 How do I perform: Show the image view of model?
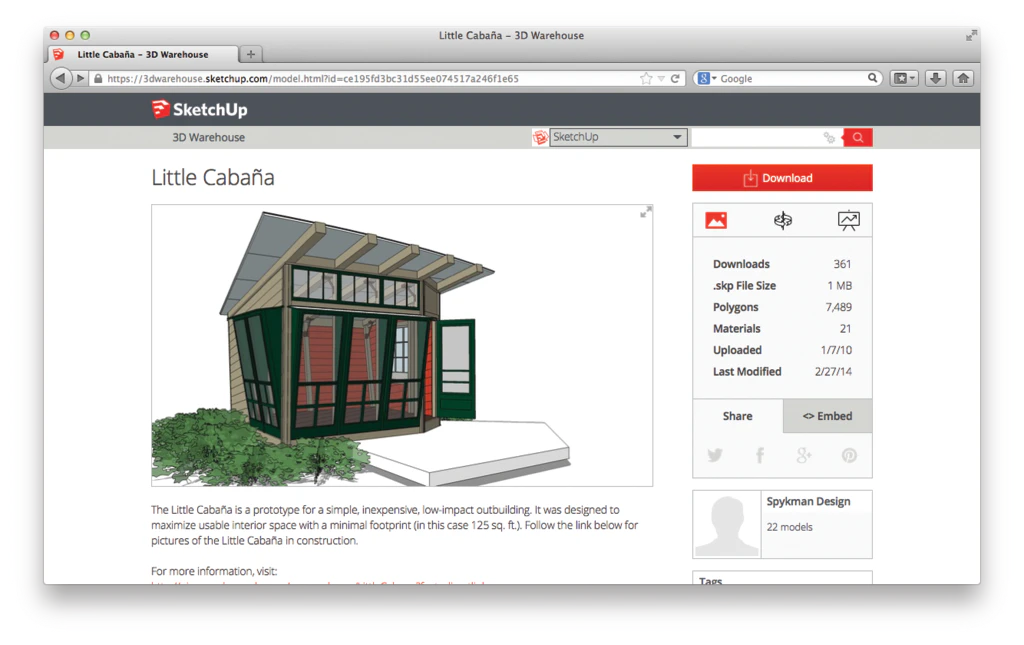(x=716, y=221)
